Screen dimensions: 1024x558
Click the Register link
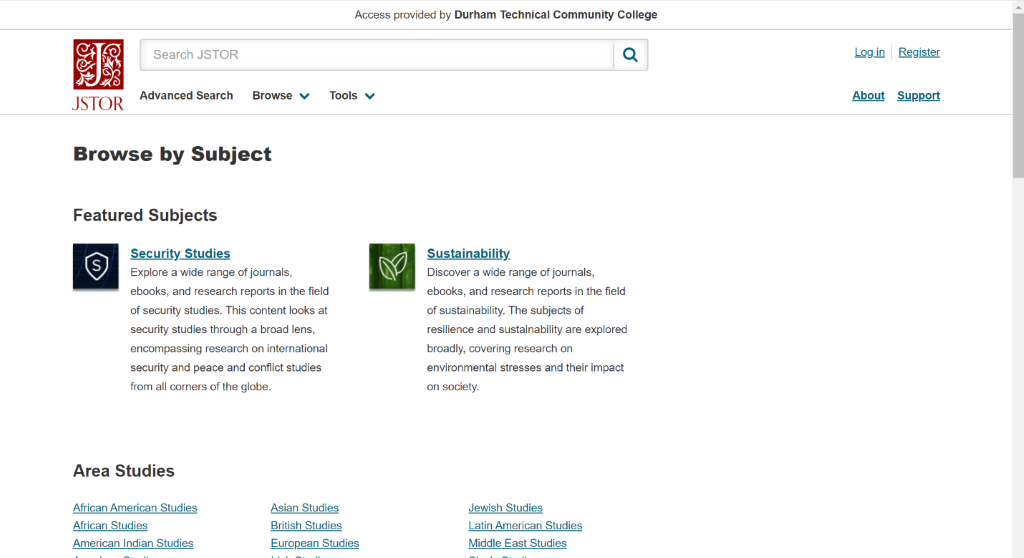tap(919, 52)
